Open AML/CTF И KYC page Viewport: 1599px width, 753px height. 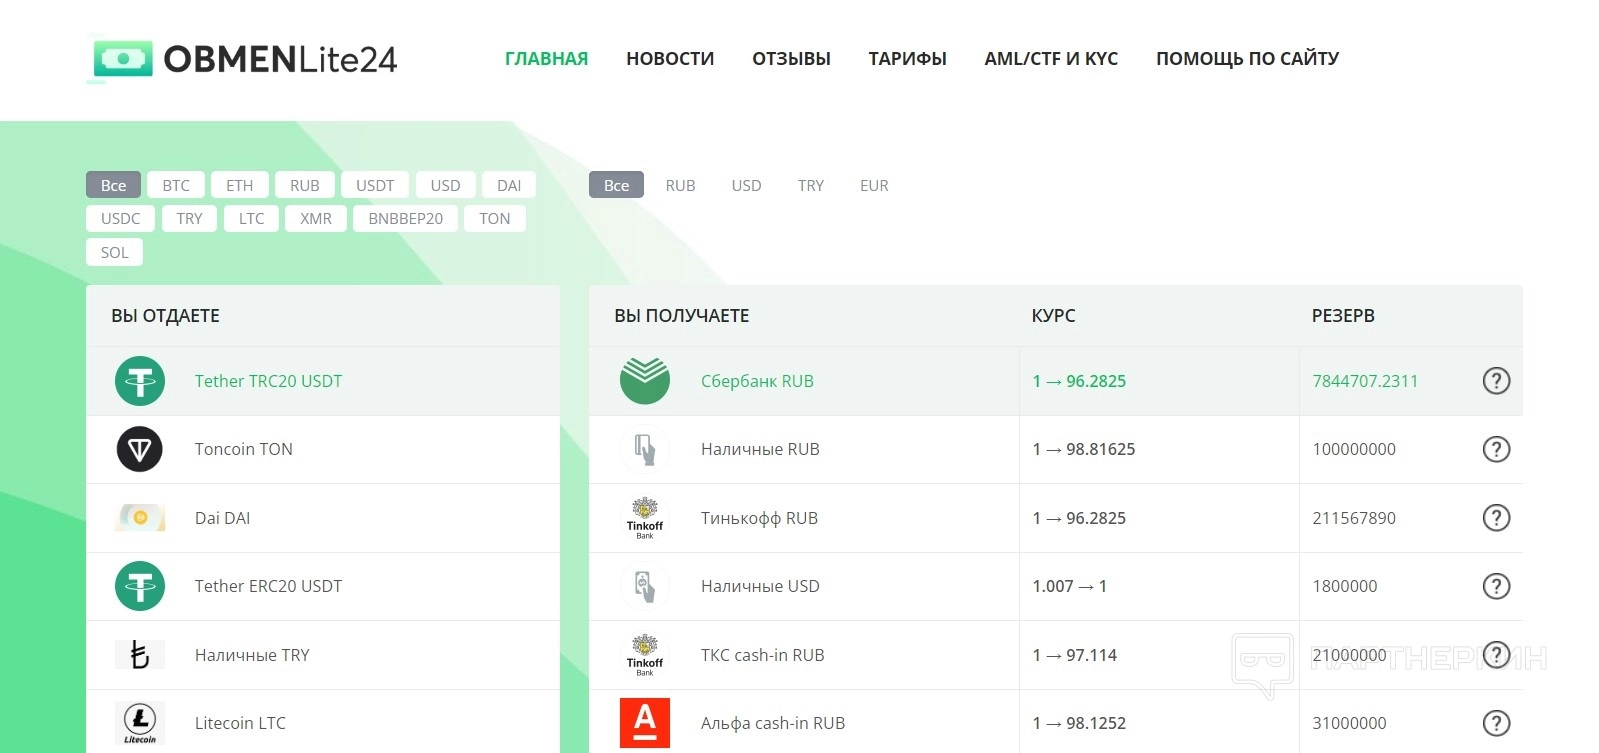tap(1051, 59)
